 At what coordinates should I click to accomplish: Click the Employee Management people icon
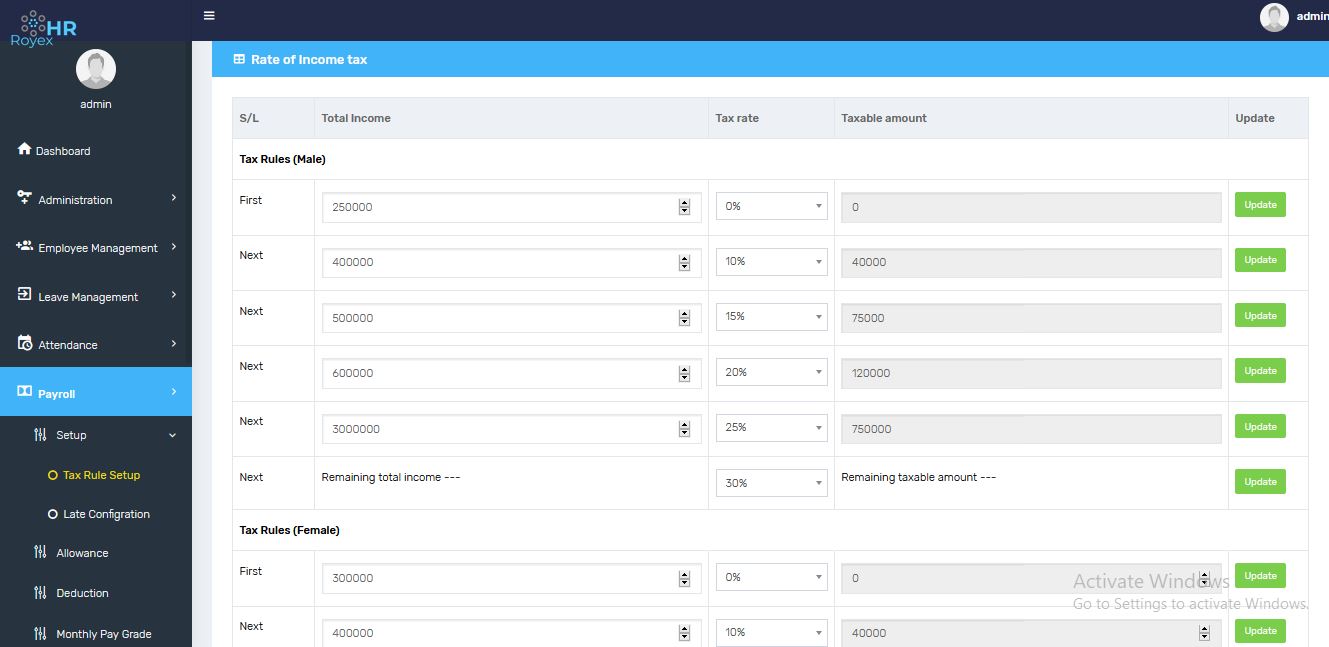pos(25,246)
